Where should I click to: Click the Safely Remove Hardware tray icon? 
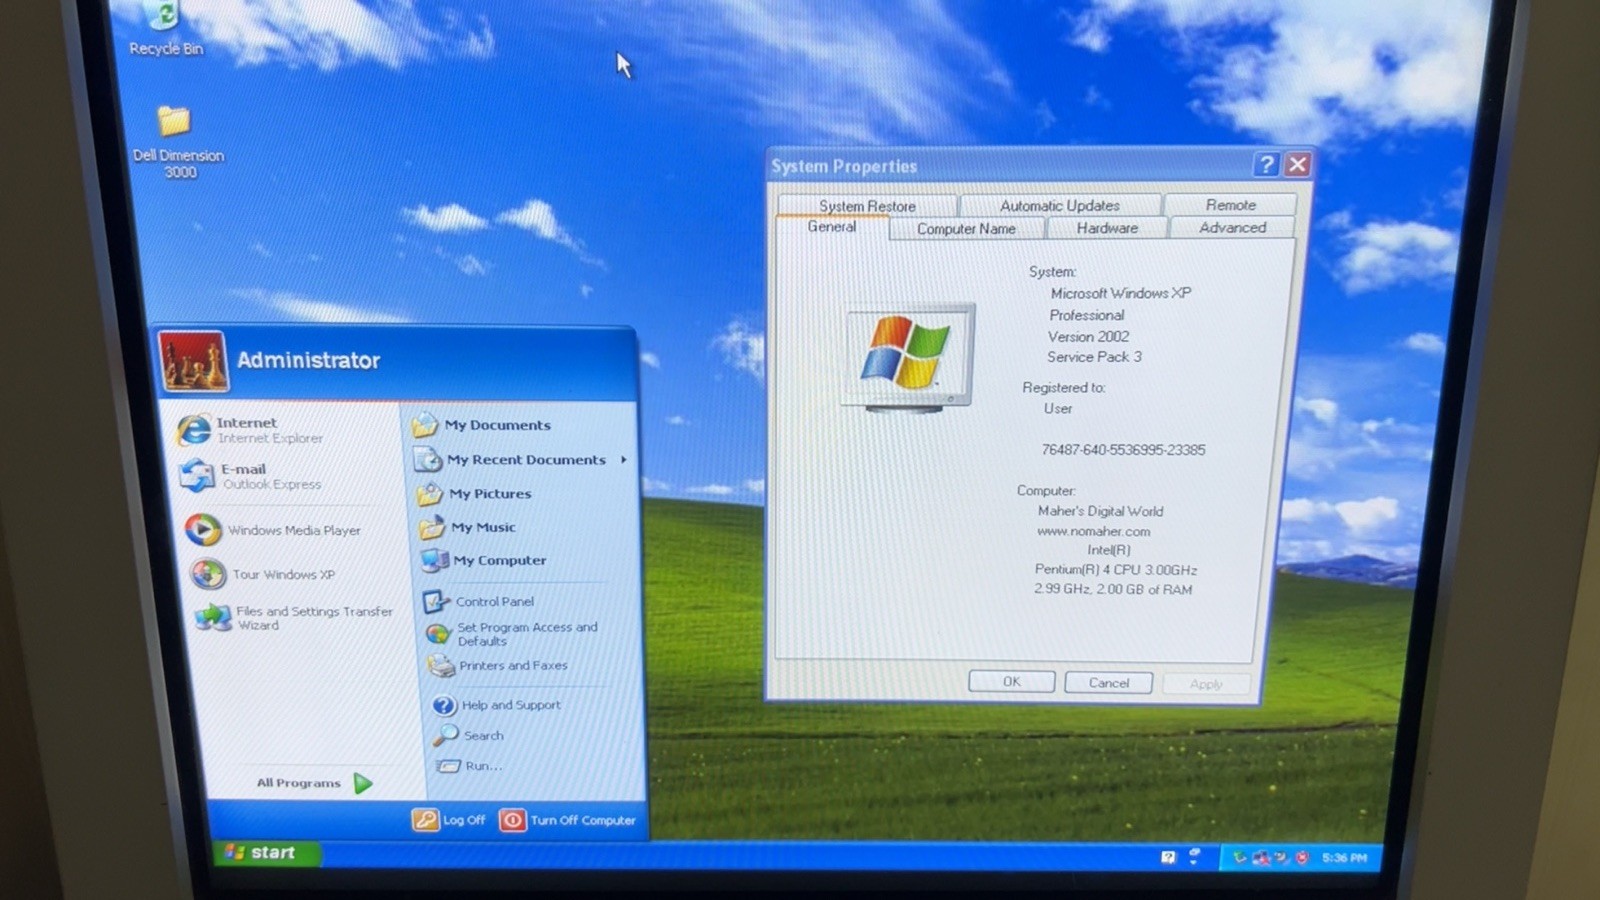point(1240,857)
